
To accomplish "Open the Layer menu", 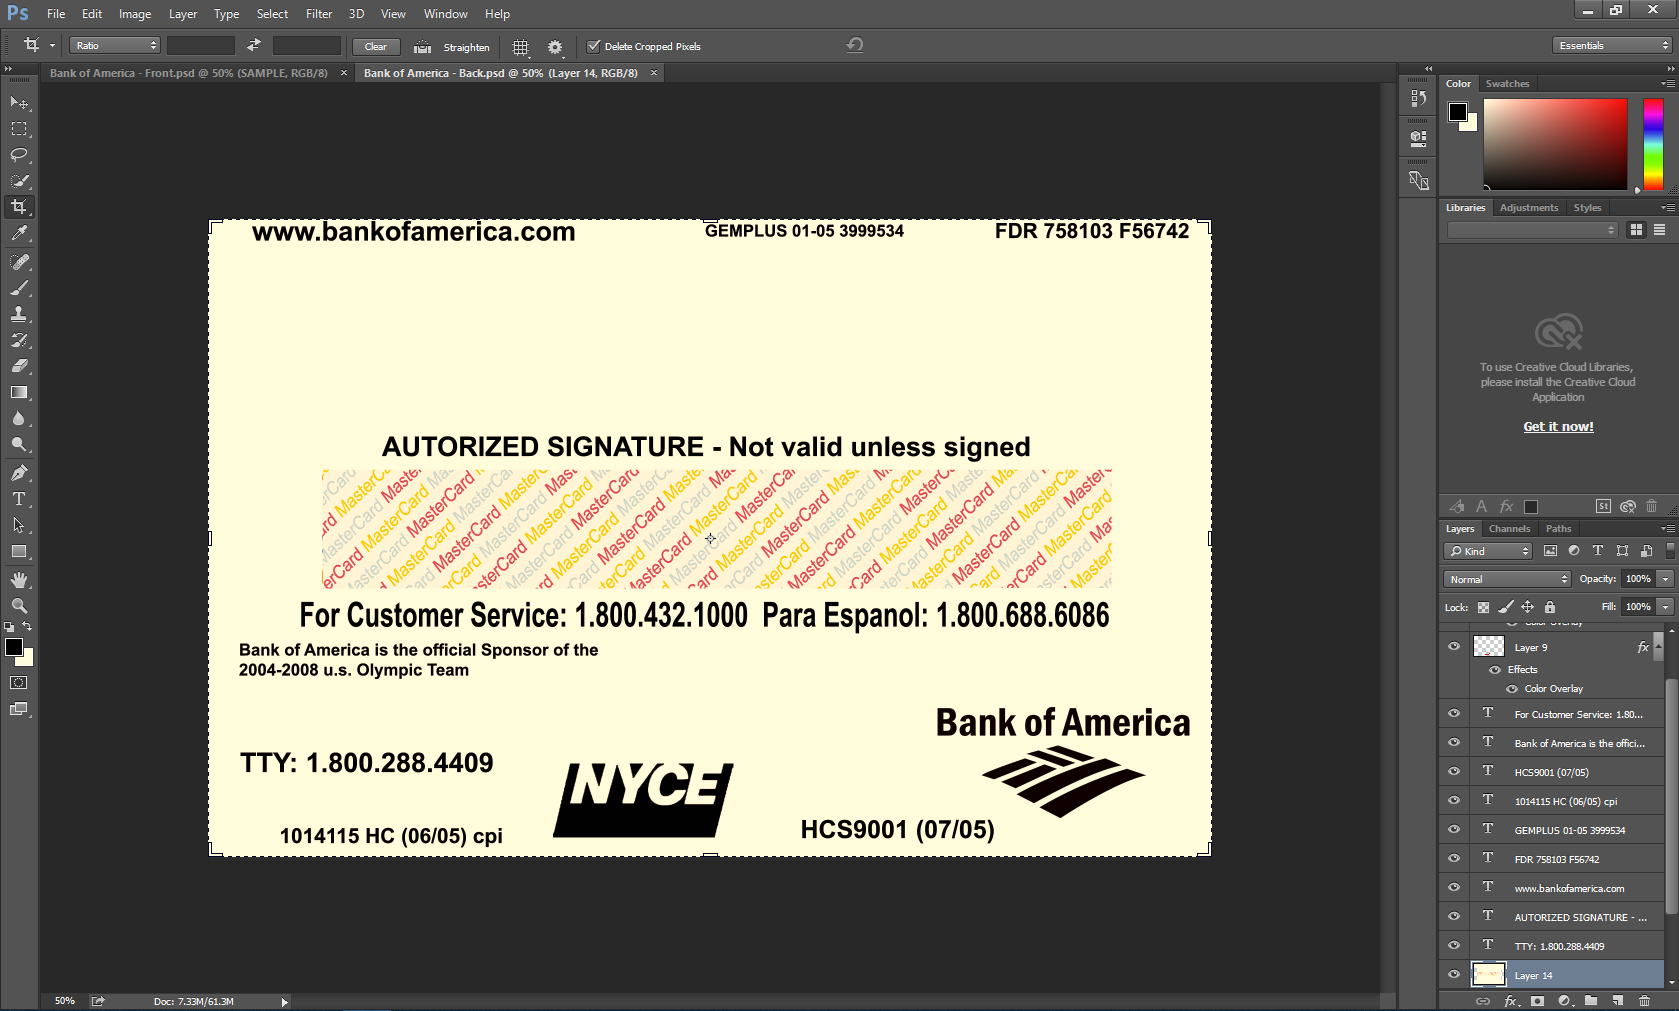I will [x=183, y=14].
